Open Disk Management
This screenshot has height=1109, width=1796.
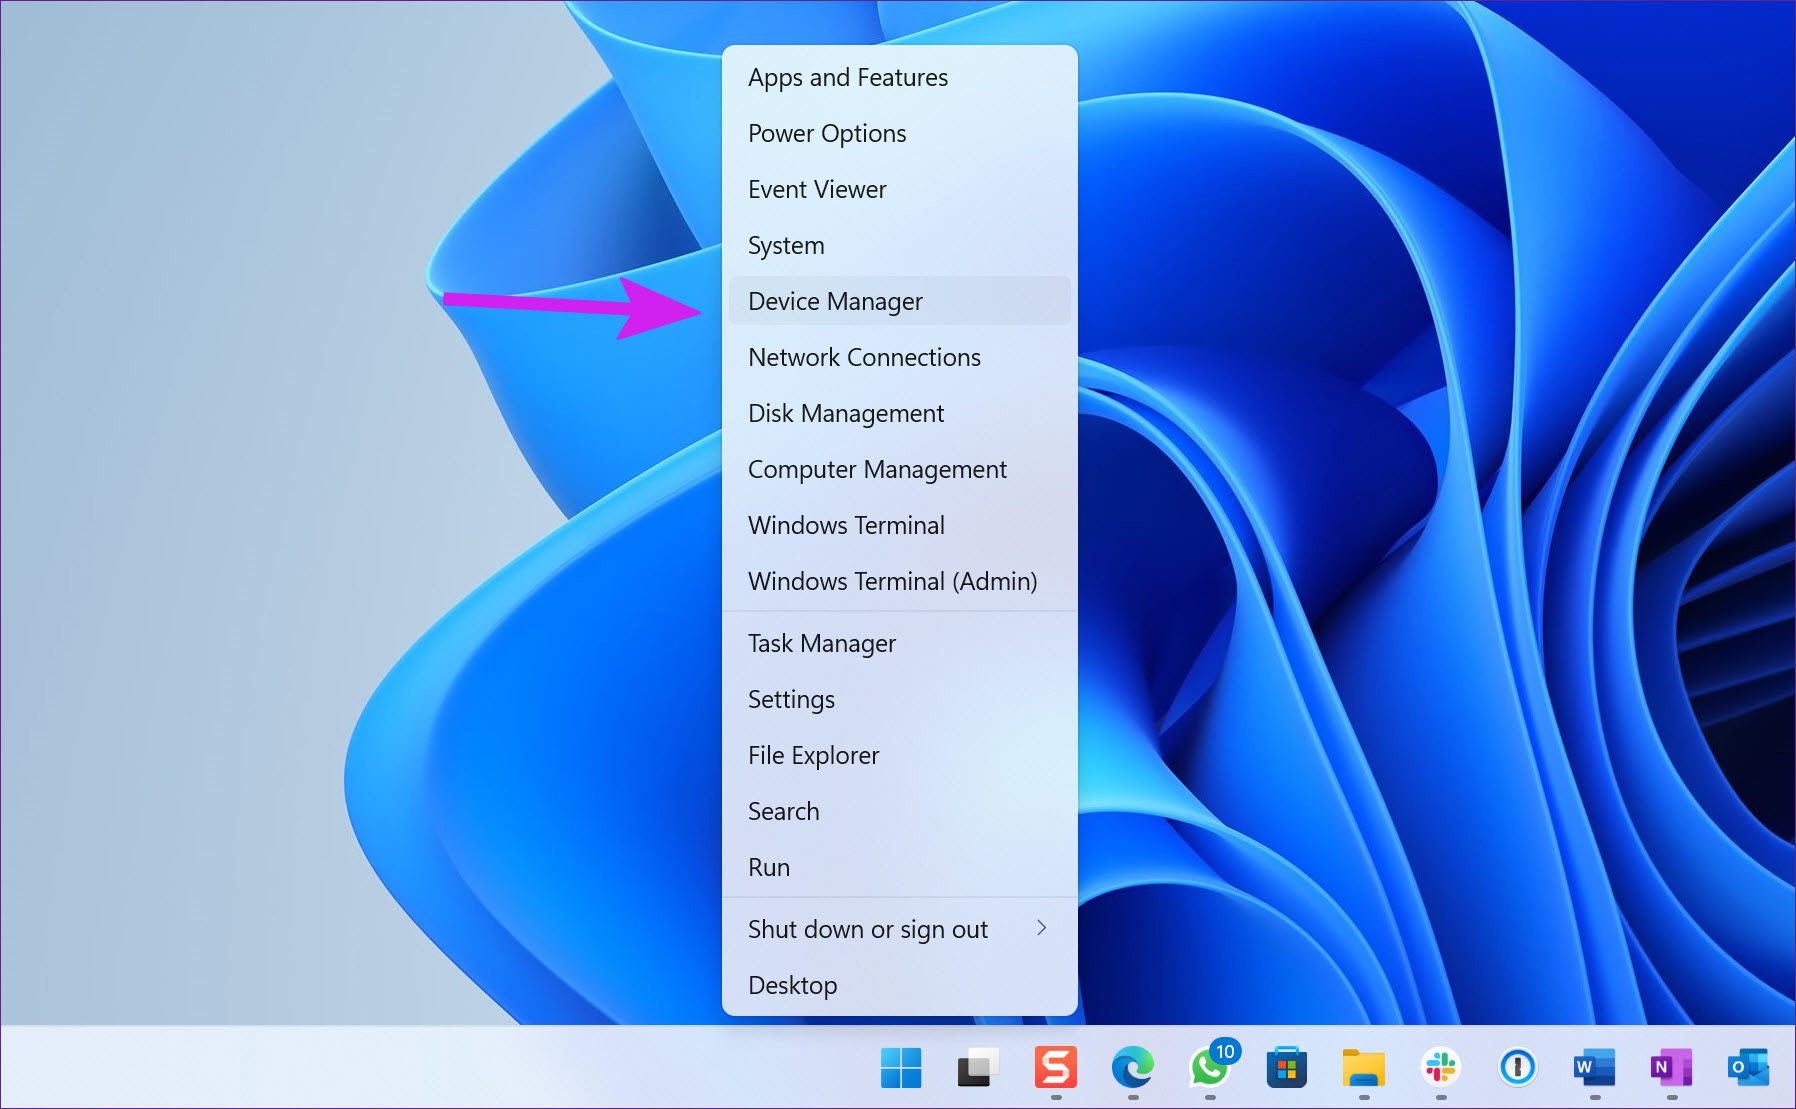click(x=845, y=413)
